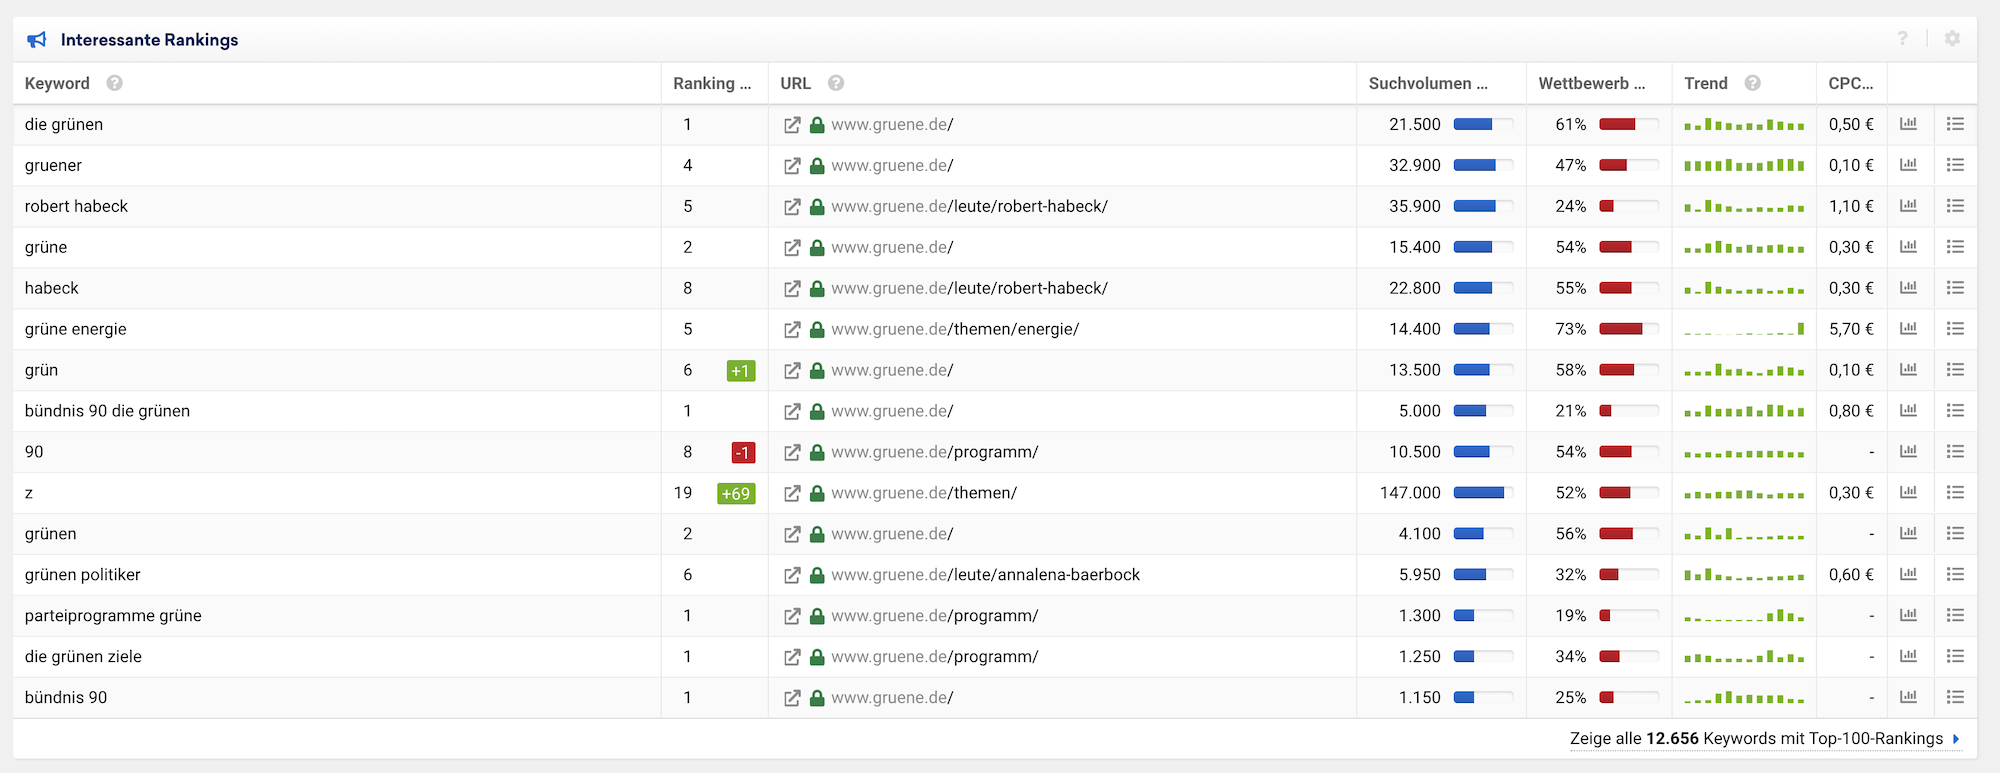Viewport: 2000px width, 773px height.
Task: Click competition bar for grüne energie
Action: pyautogui.click(x=1628, y=329)
